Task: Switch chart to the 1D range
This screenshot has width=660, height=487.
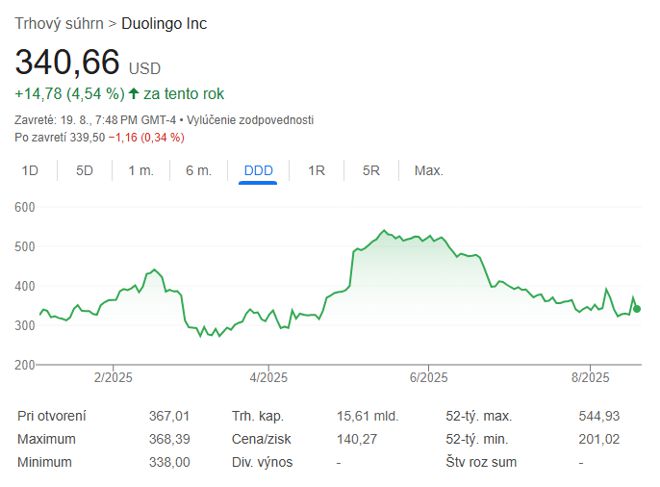Action: tap(30, 170)
